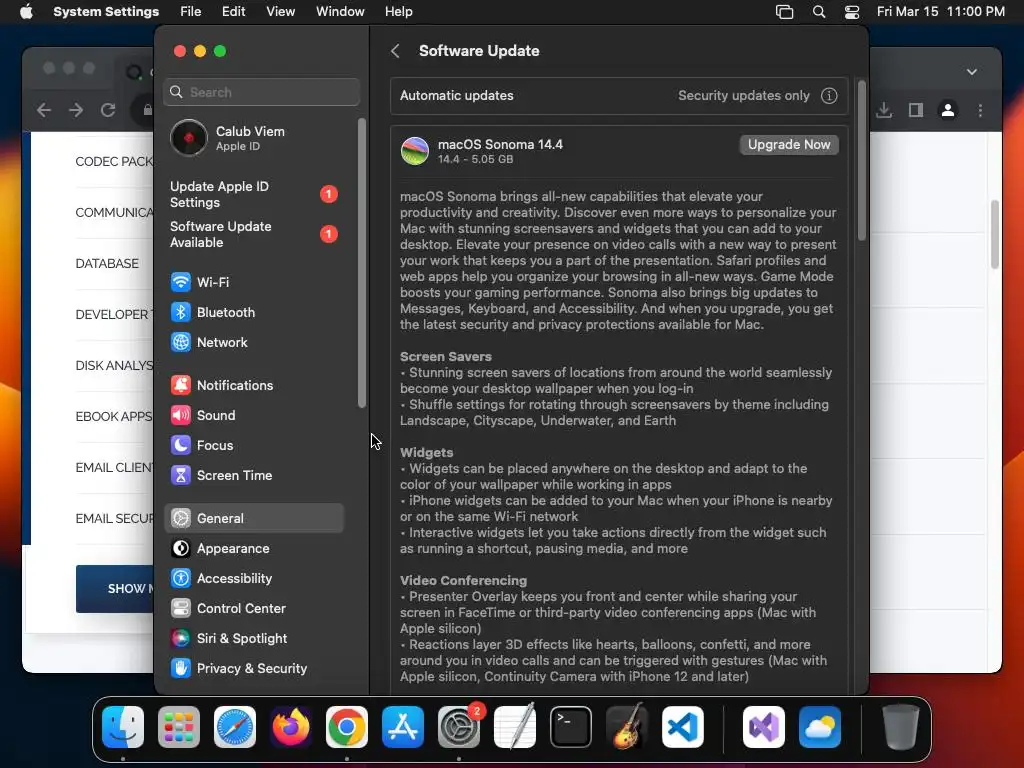
Task: Click forward arrow in Chrome window
Action: [x=76, y=110]
